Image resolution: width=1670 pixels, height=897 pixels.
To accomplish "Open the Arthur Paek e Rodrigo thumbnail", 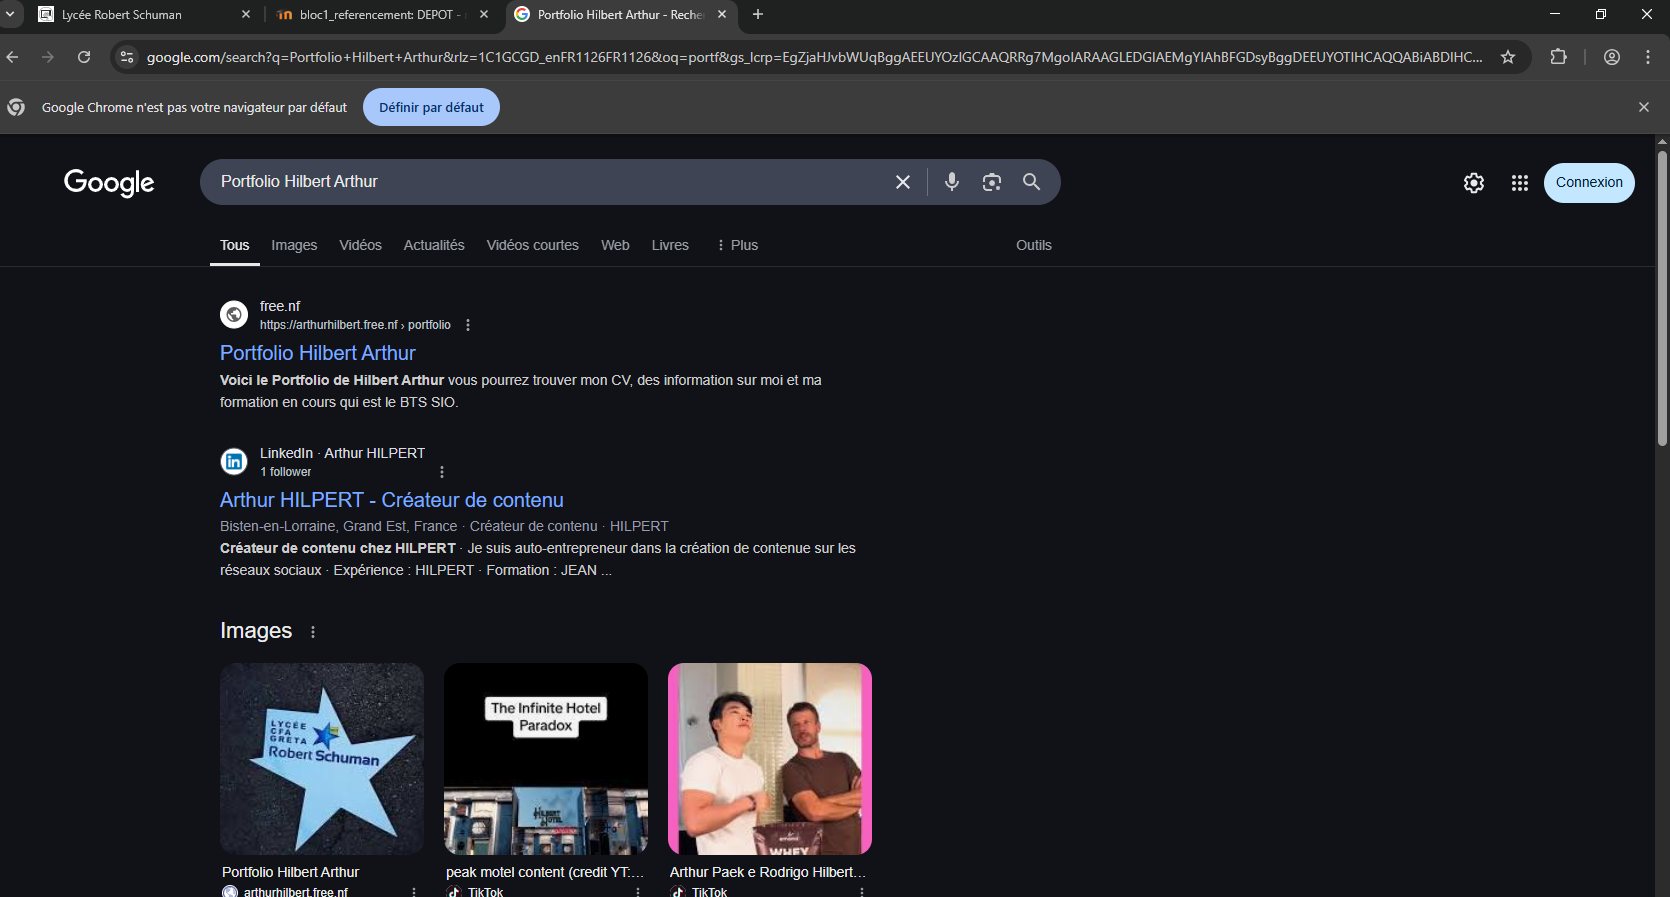I will [x=770, y=759].
